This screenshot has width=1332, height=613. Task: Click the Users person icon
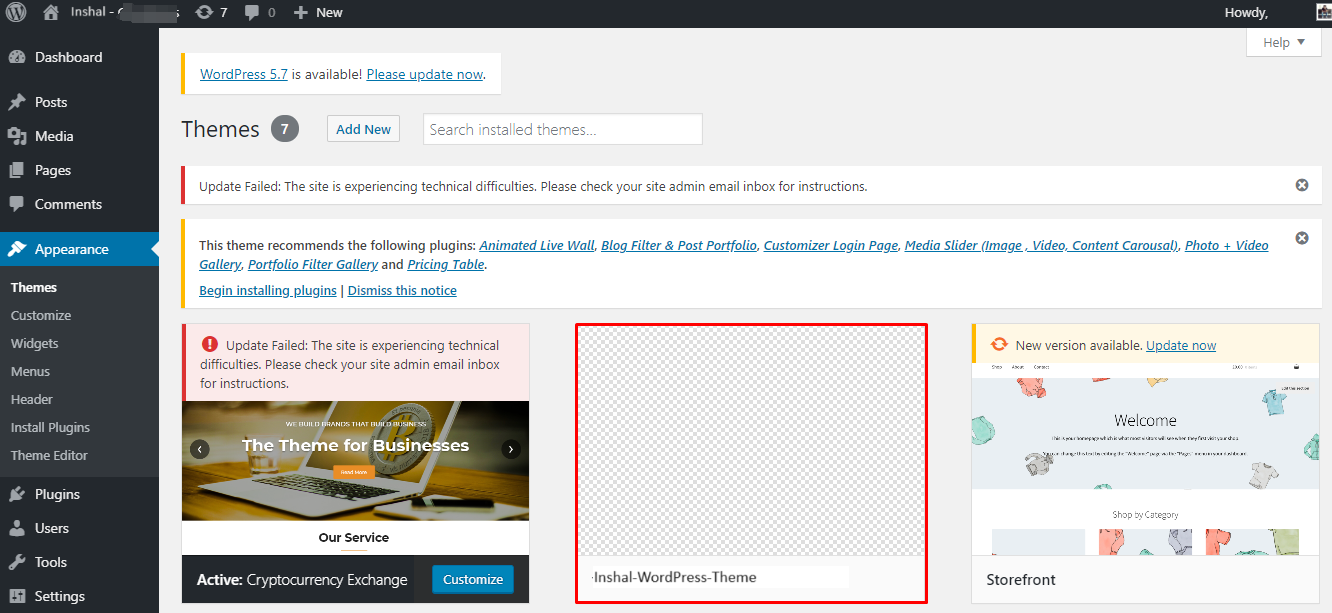click(x=17, y=528)
